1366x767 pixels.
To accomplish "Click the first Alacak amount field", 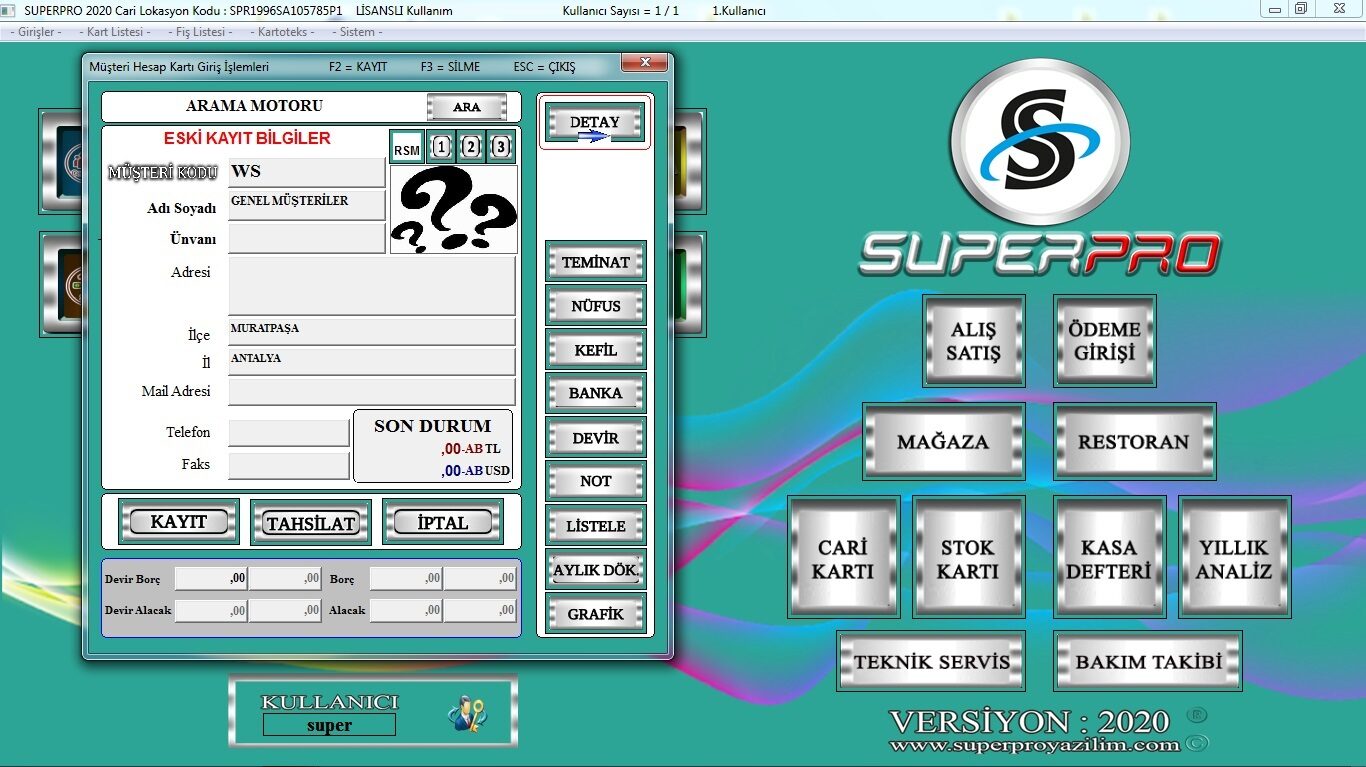I will [406, 610].
